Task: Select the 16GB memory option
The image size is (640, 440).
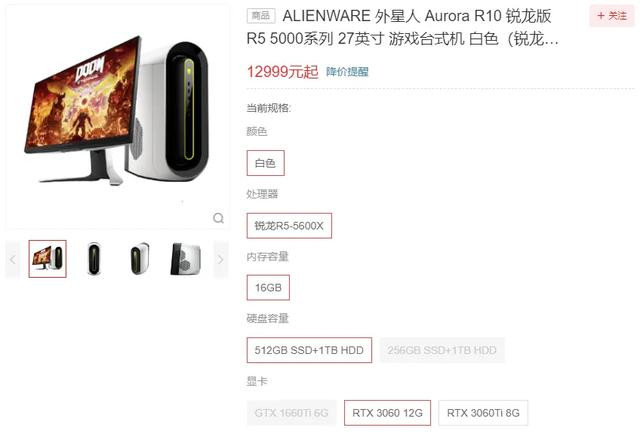Action: [268, 288]
